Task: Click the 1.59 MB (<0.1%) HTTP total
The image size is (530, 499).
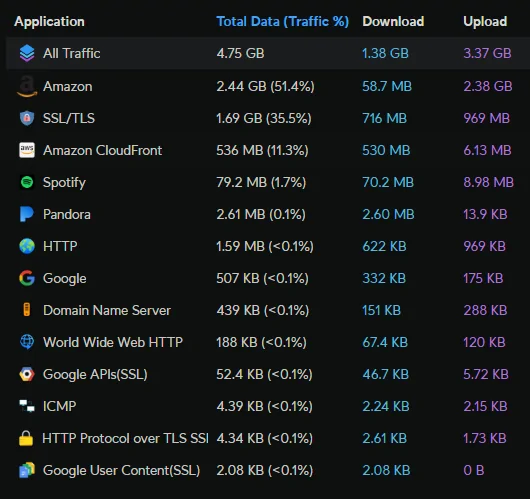Action: point(265,246)
